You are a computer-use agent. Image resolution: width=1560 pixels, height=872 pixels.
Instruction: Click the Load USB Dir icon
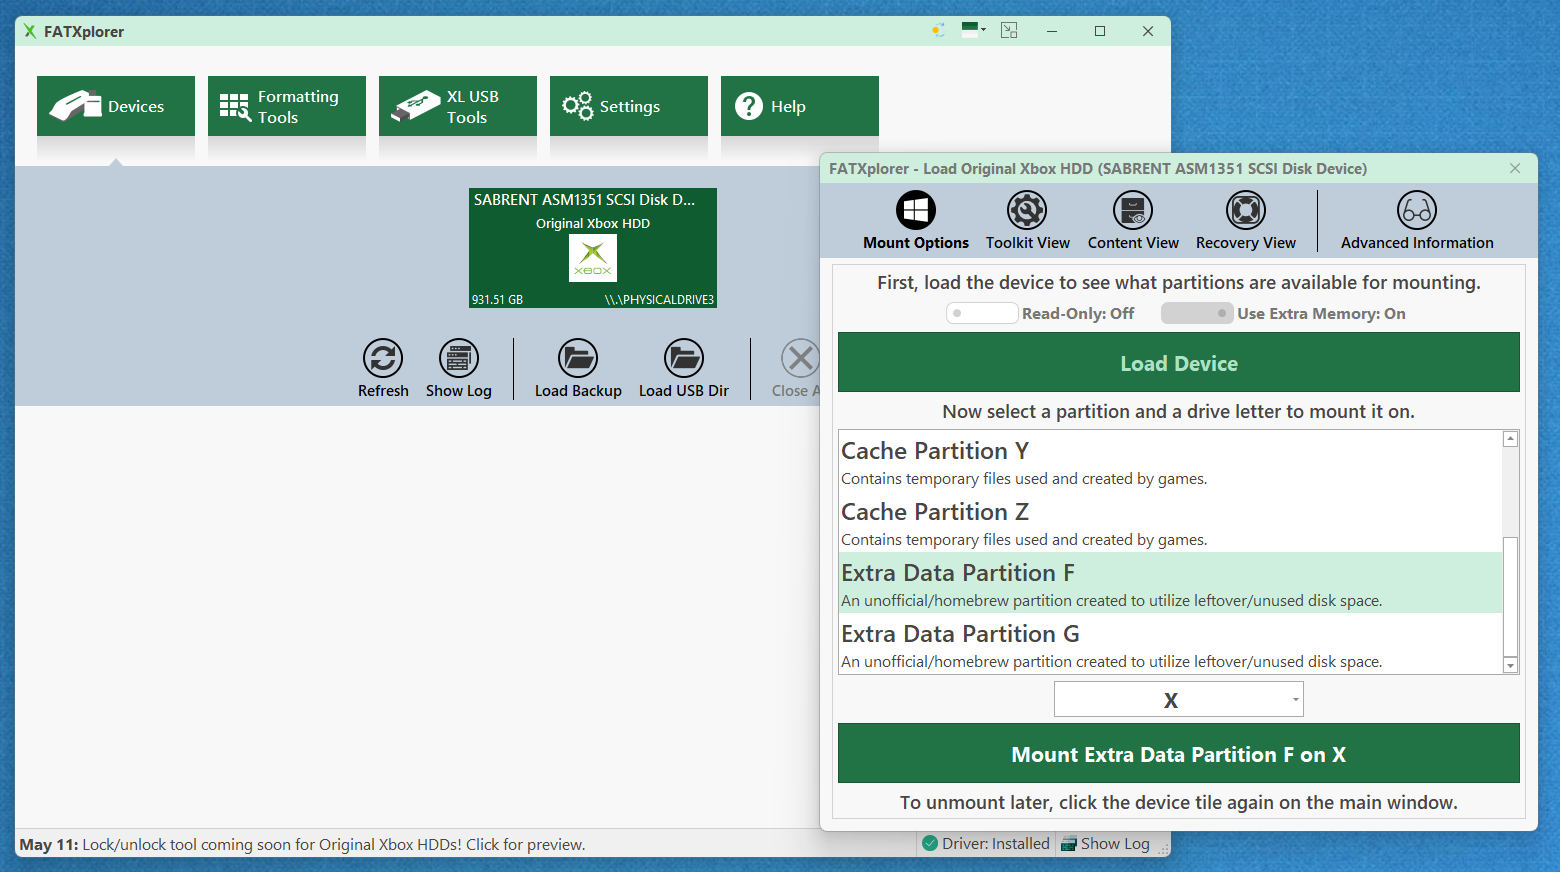click(x=684, y=358)
